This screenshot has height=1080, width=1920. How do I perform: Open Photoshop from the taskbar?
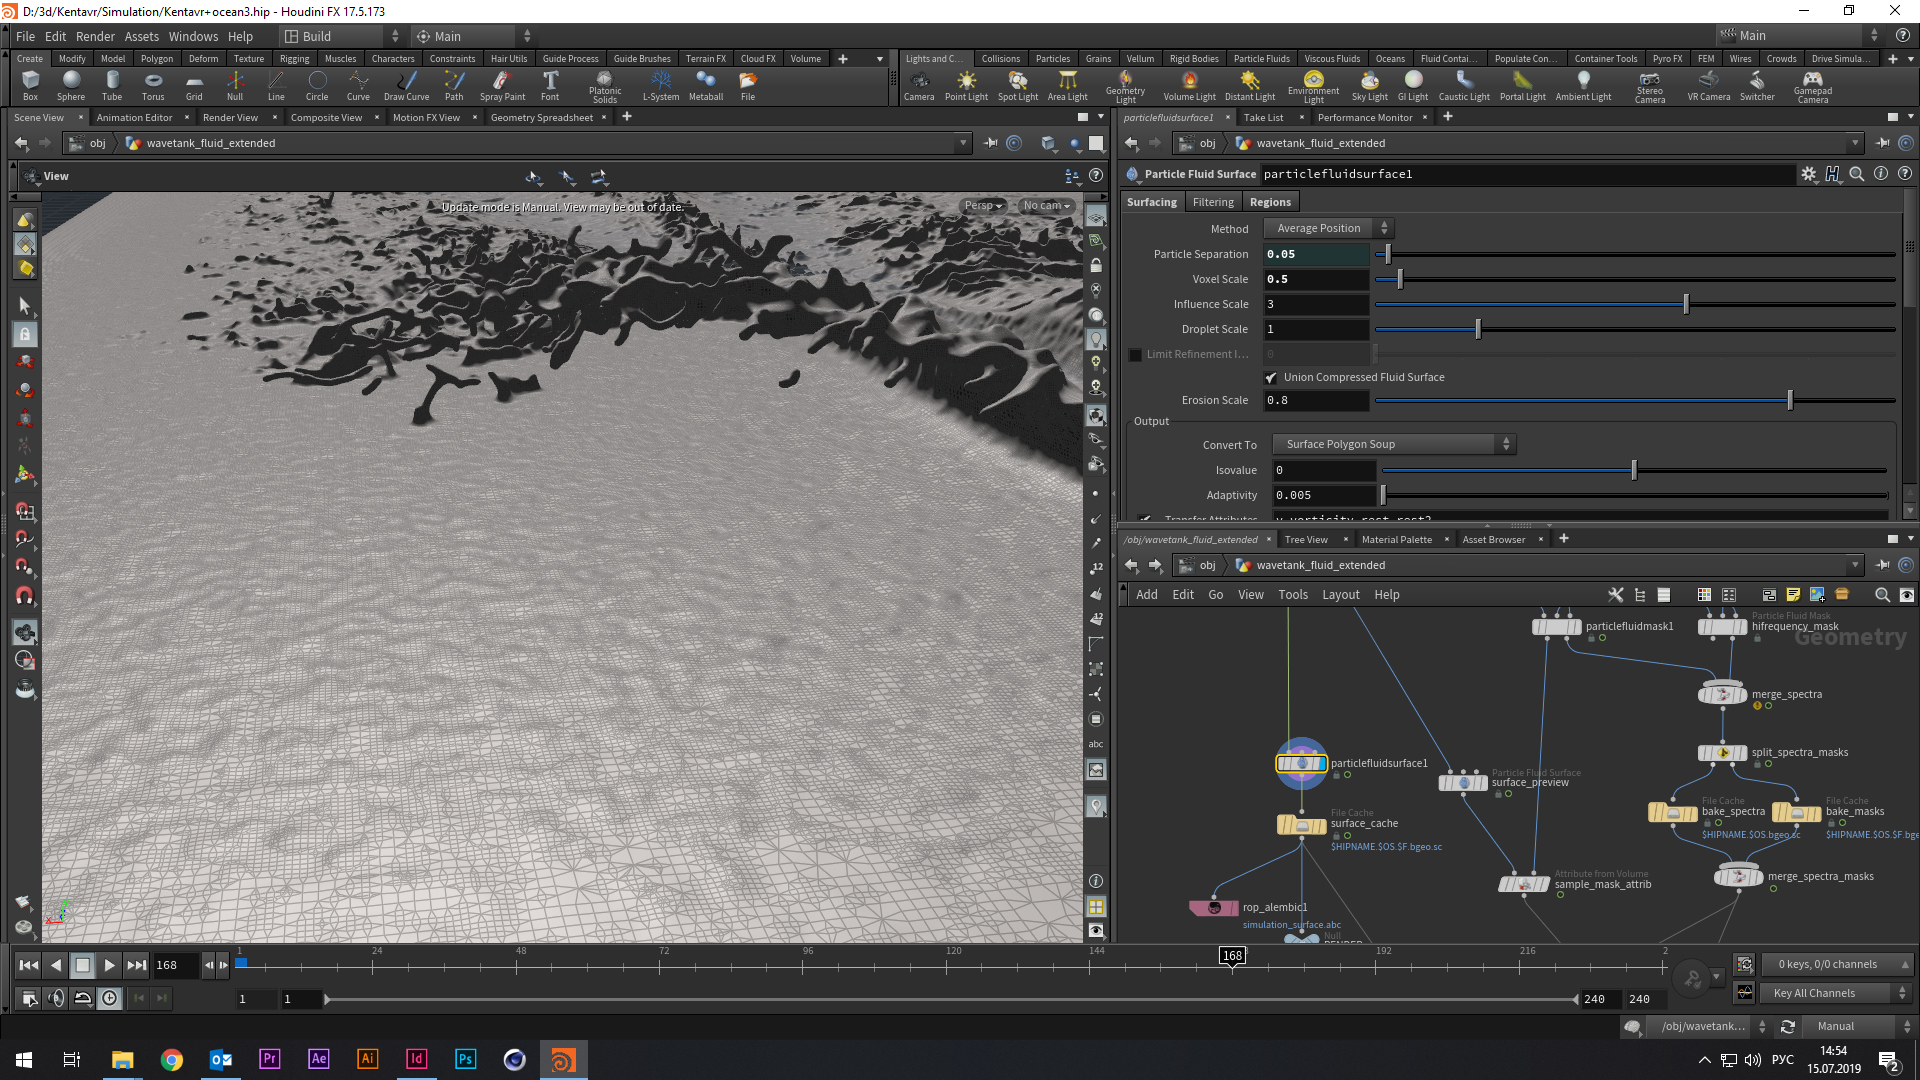pos(465,1059)
